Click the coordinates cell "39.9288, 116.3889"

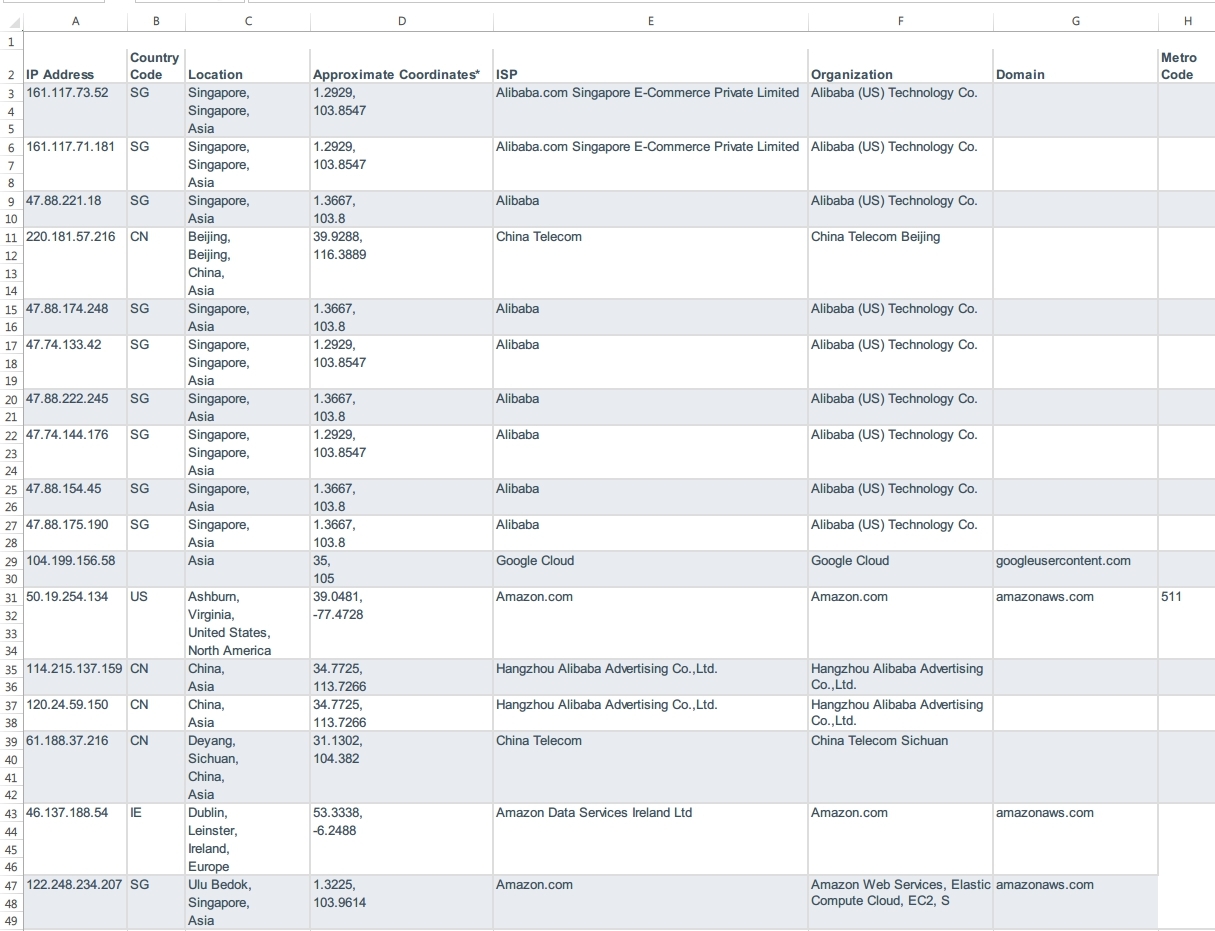pos(401,263)
